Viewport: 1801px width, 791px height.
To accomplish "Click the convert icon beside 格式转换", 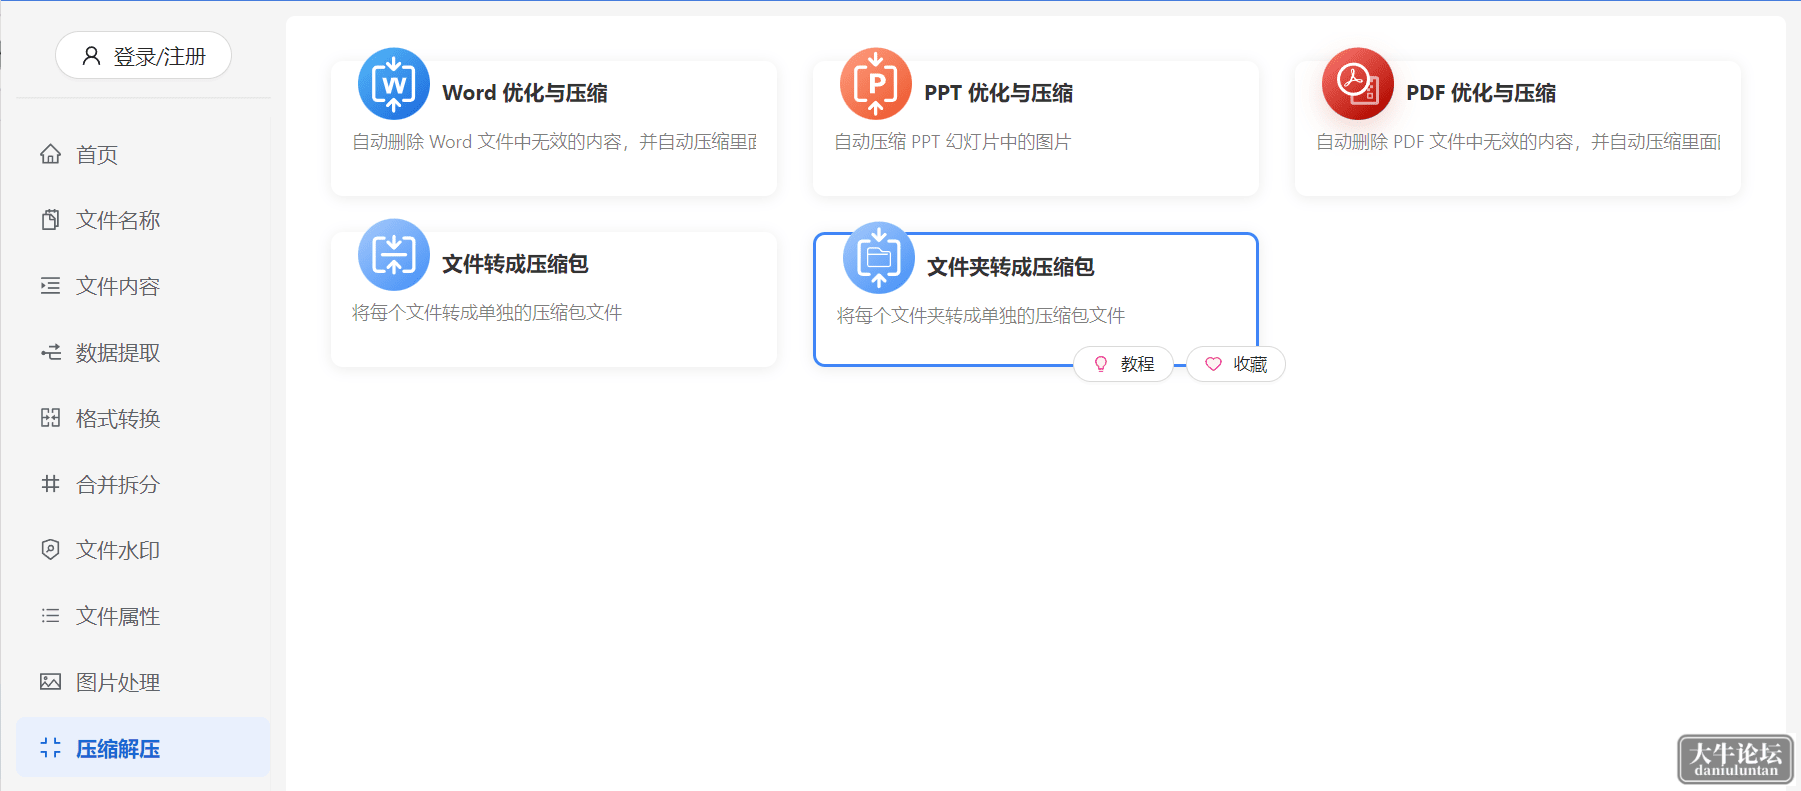I will click(51, 418).
